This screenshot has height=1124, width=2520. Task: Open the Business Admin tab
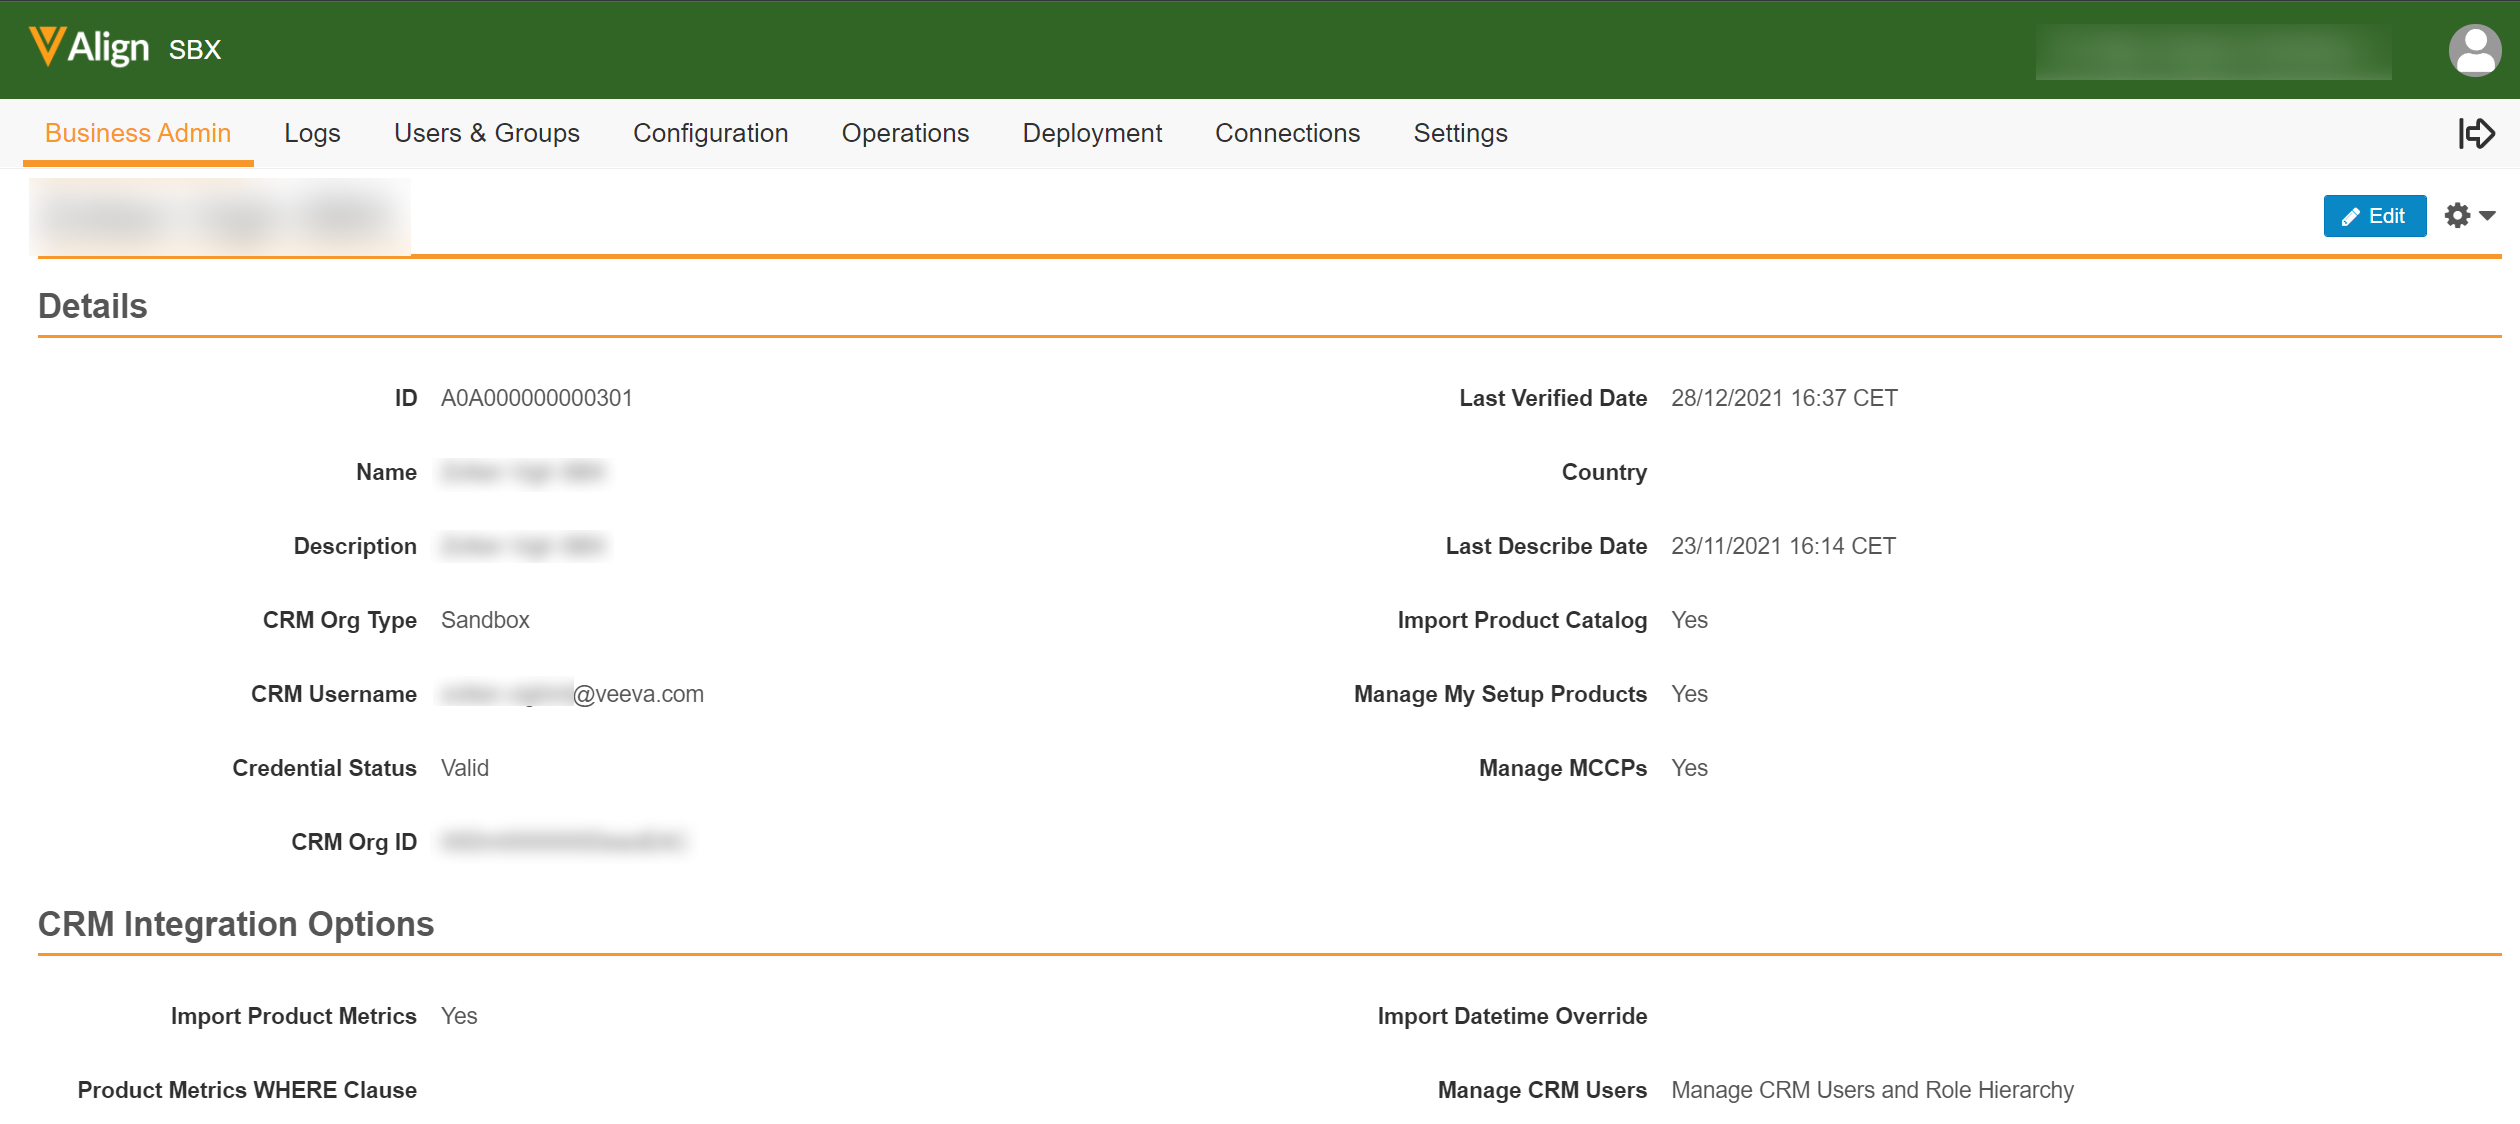tap(138, 133)
